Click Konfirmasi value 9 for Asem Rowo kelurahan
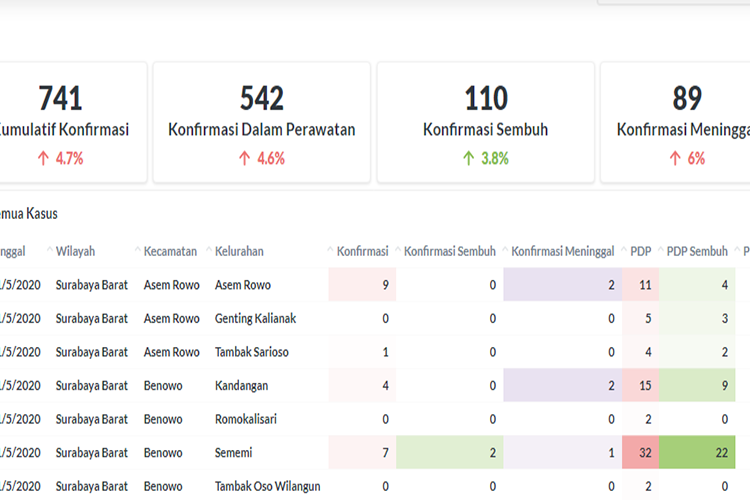Image resolution: width=750 pixels, height=500 pixels. pos(386,285)
